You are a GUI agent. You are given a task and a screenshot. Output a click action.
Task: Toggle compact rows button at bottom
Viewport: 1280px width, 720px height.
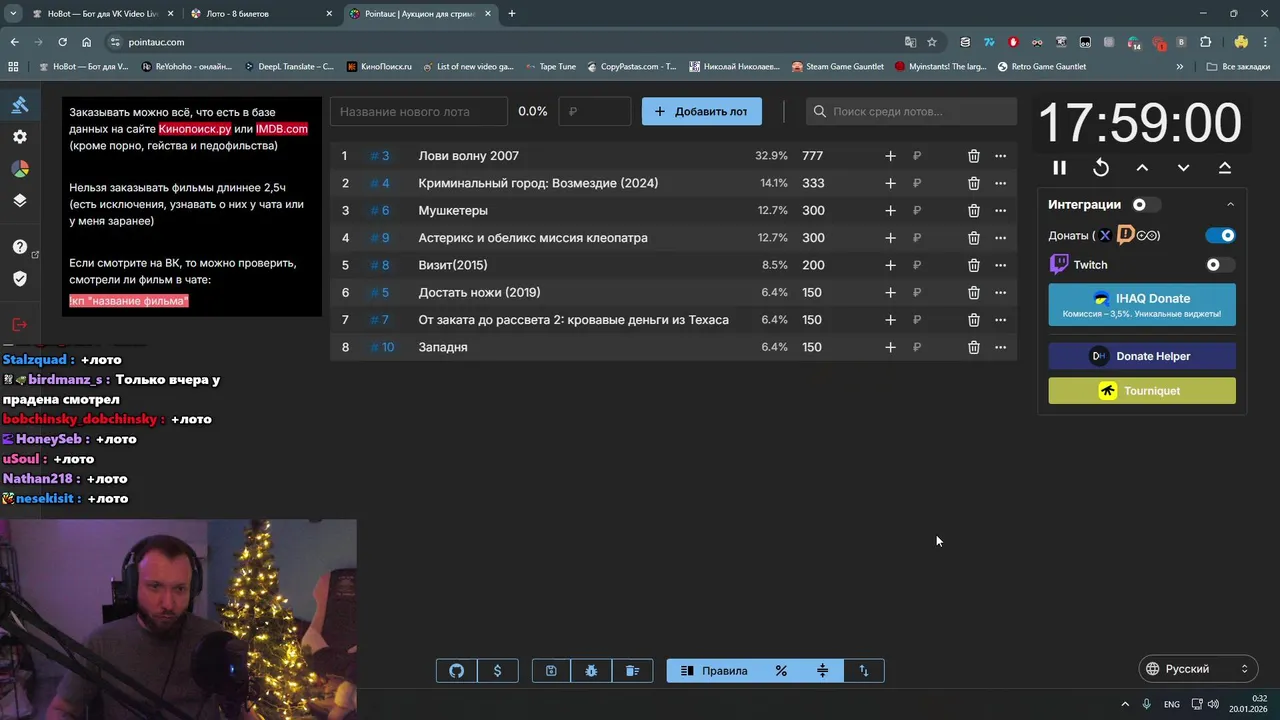823,671
